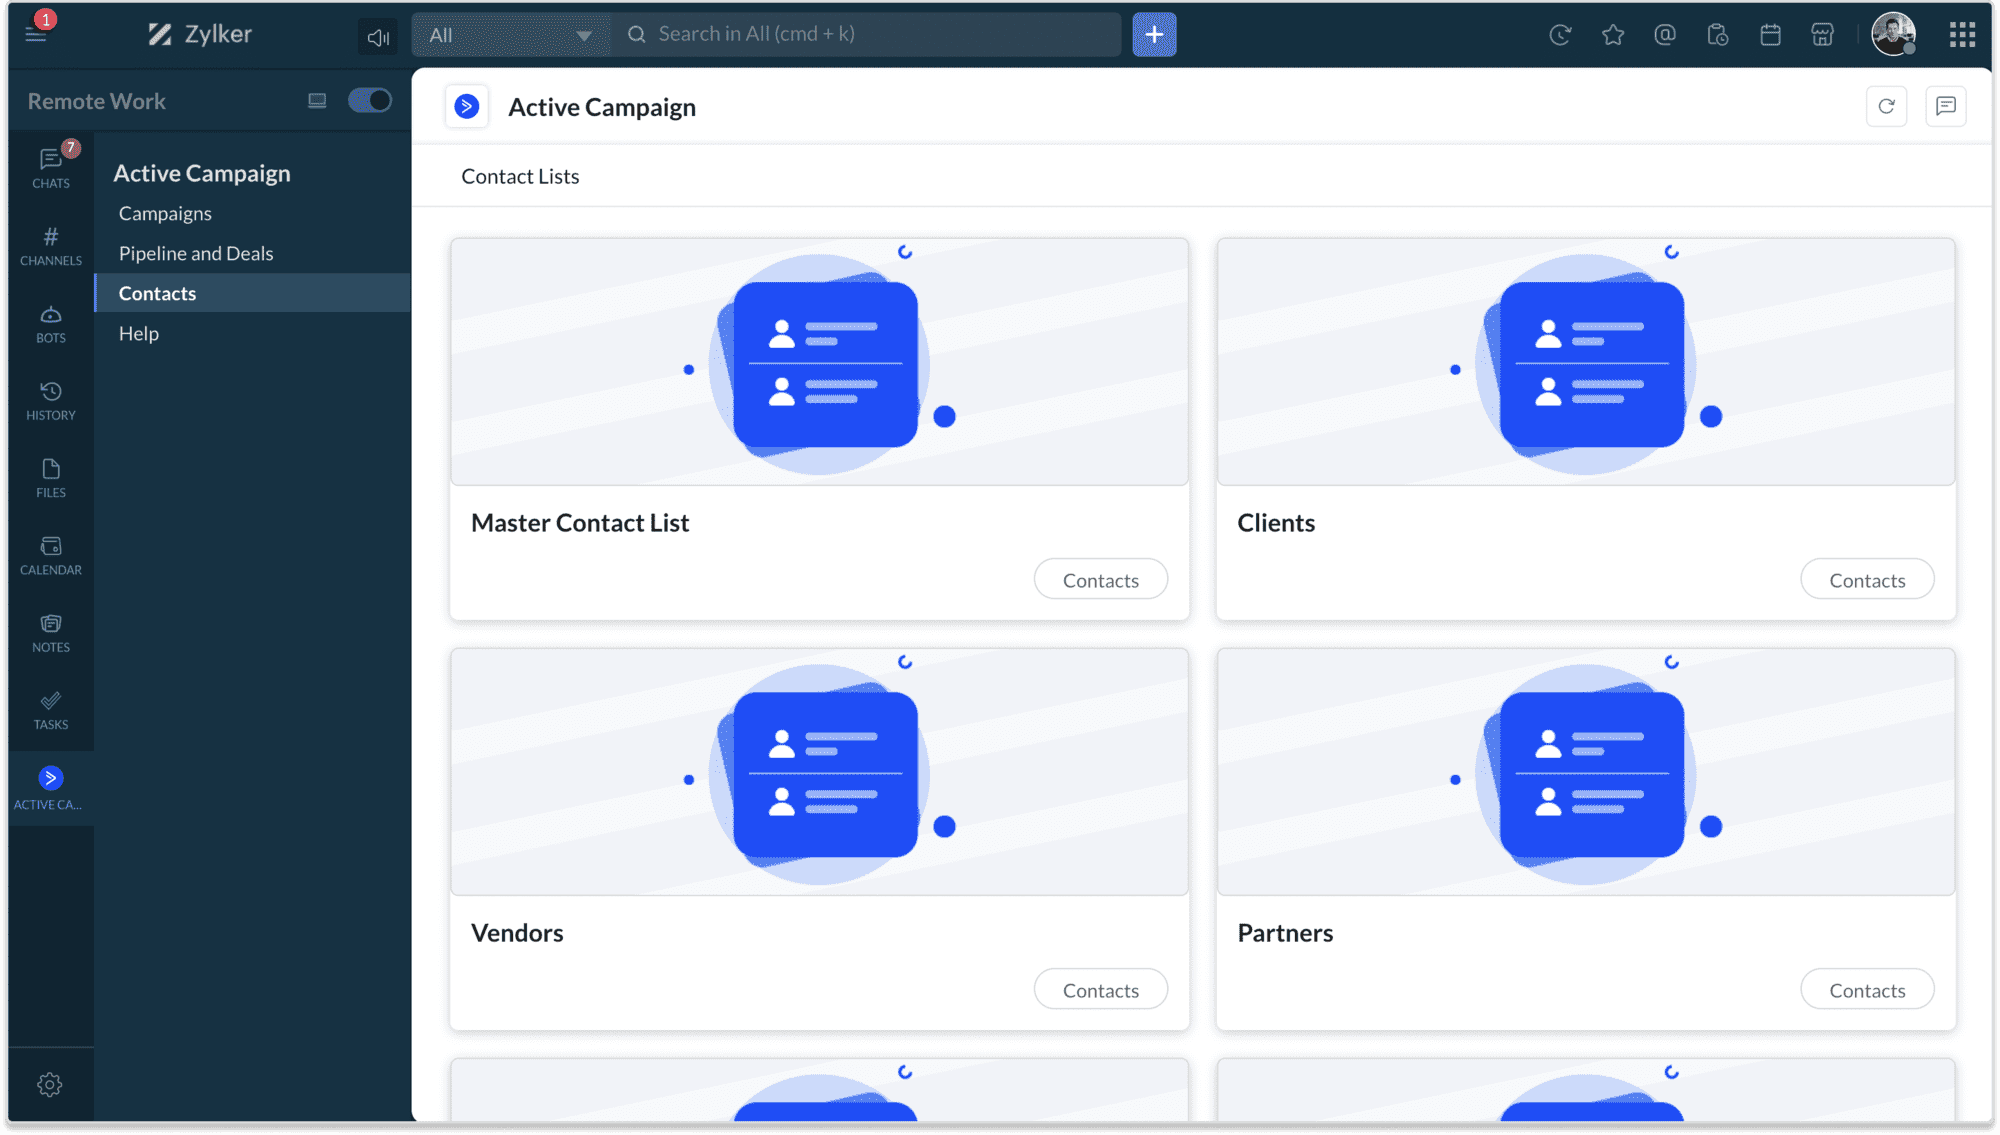Open starred messages star icon
The width and height of the screenshot is (2000, 1135).
pyautogui.click(x=1613, y=36)
